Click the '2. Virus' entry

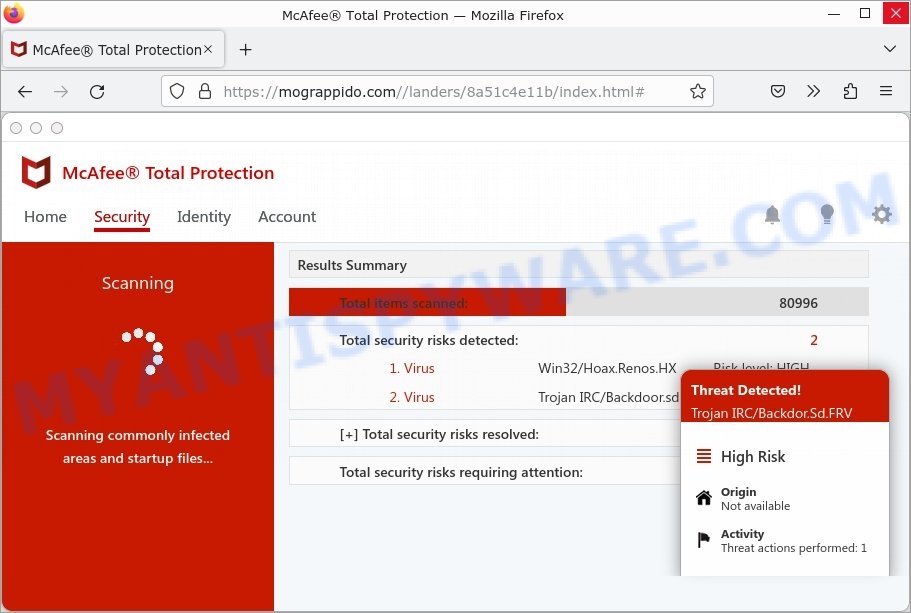pyautogui.click(x=412, y=397)
